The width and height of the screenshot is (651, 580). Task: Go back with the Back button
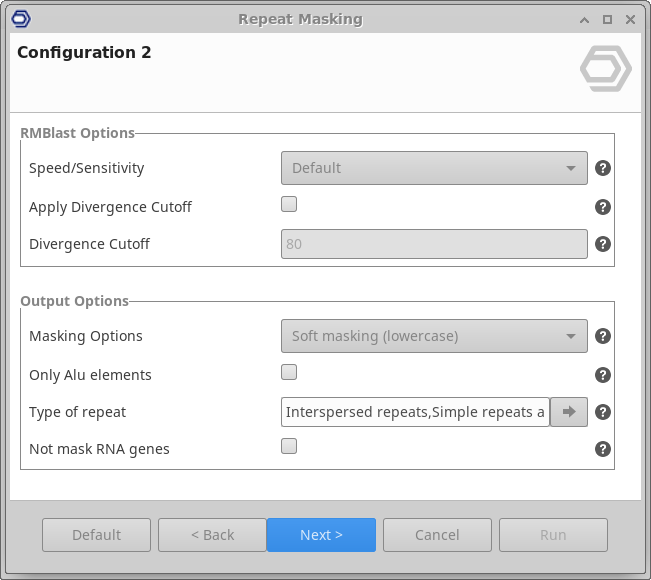[x=212, y=535]
